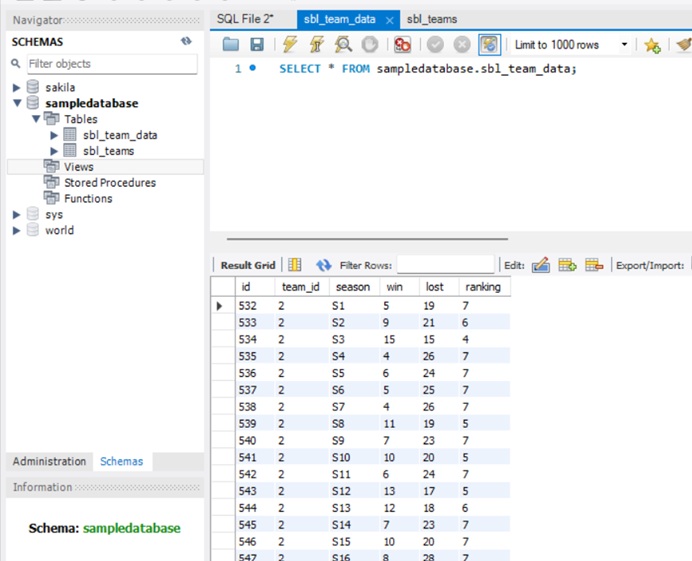Switch to SQL File 2 tab
The height and width of the screenshot is (561, 692).
[245, 19]
